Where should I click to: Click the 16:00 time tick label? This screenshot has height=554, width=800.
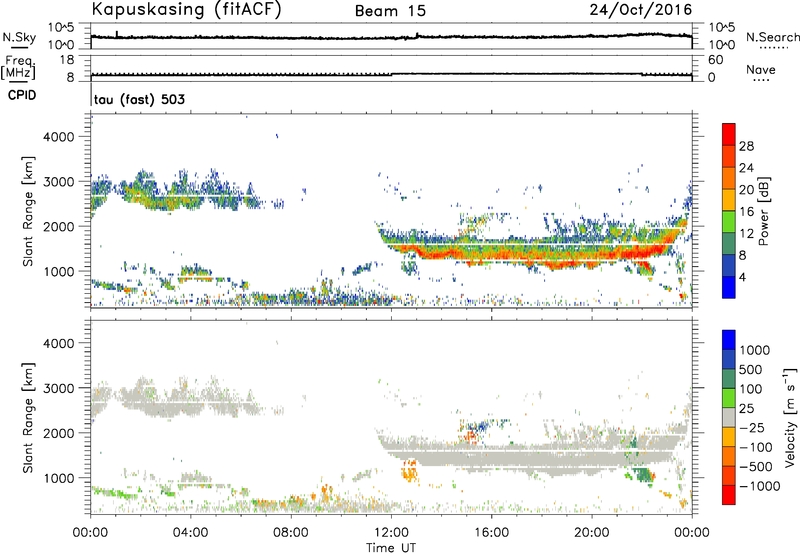(x=491, y=533)
